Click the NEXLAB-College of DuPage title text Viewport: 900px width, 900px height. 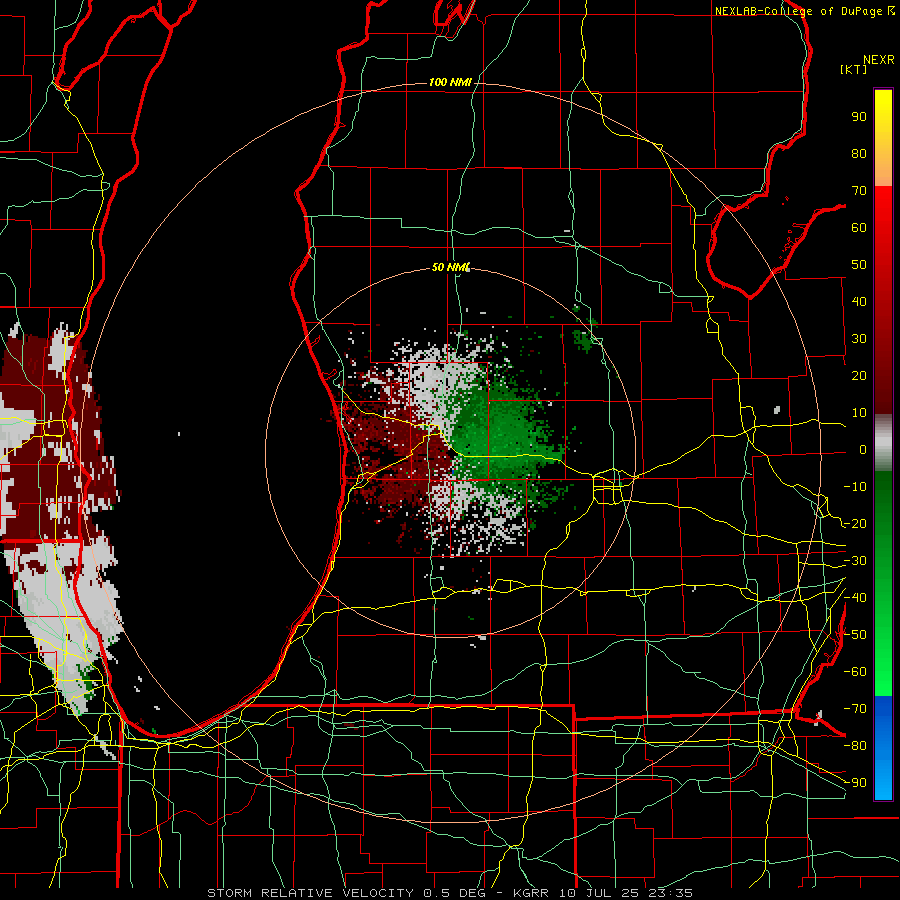tap(798, 11)
